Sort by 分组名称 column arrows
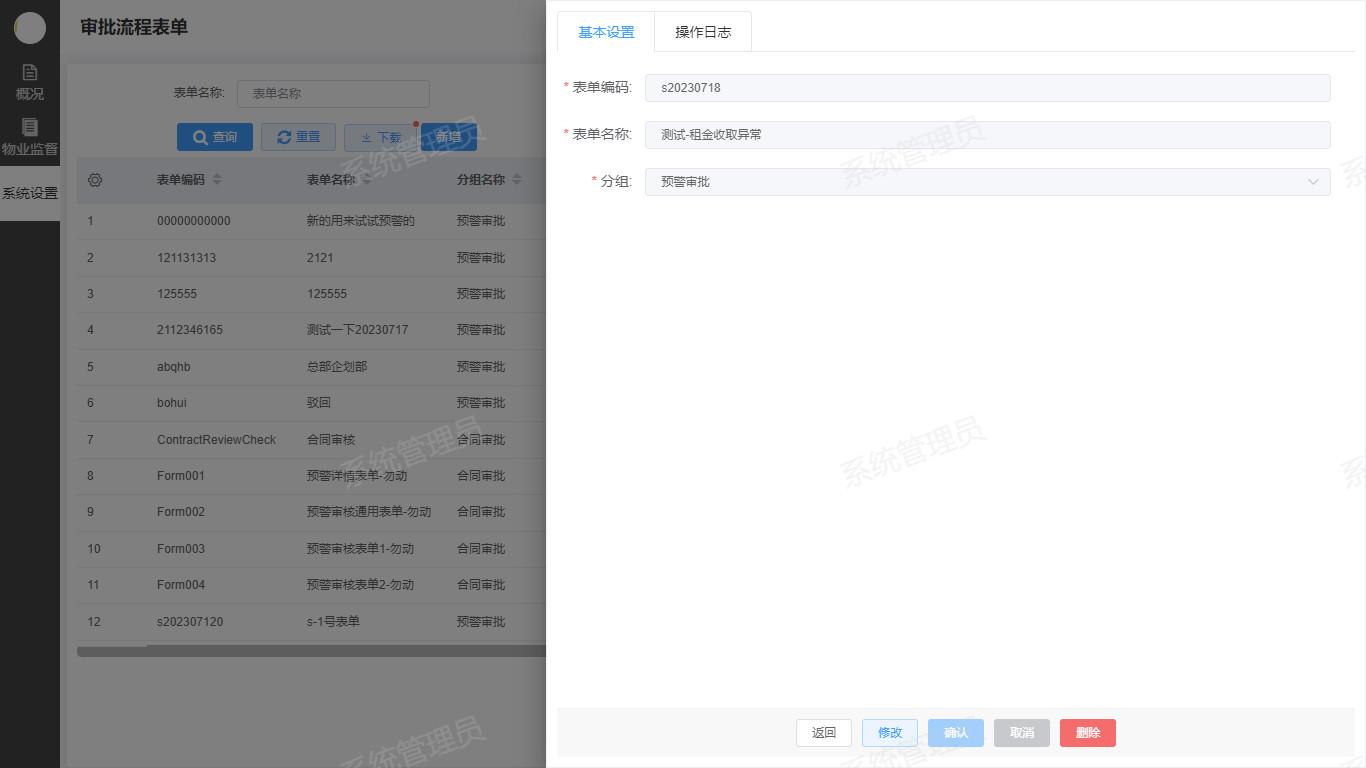The image size is (1366, 768). point(517,180)
